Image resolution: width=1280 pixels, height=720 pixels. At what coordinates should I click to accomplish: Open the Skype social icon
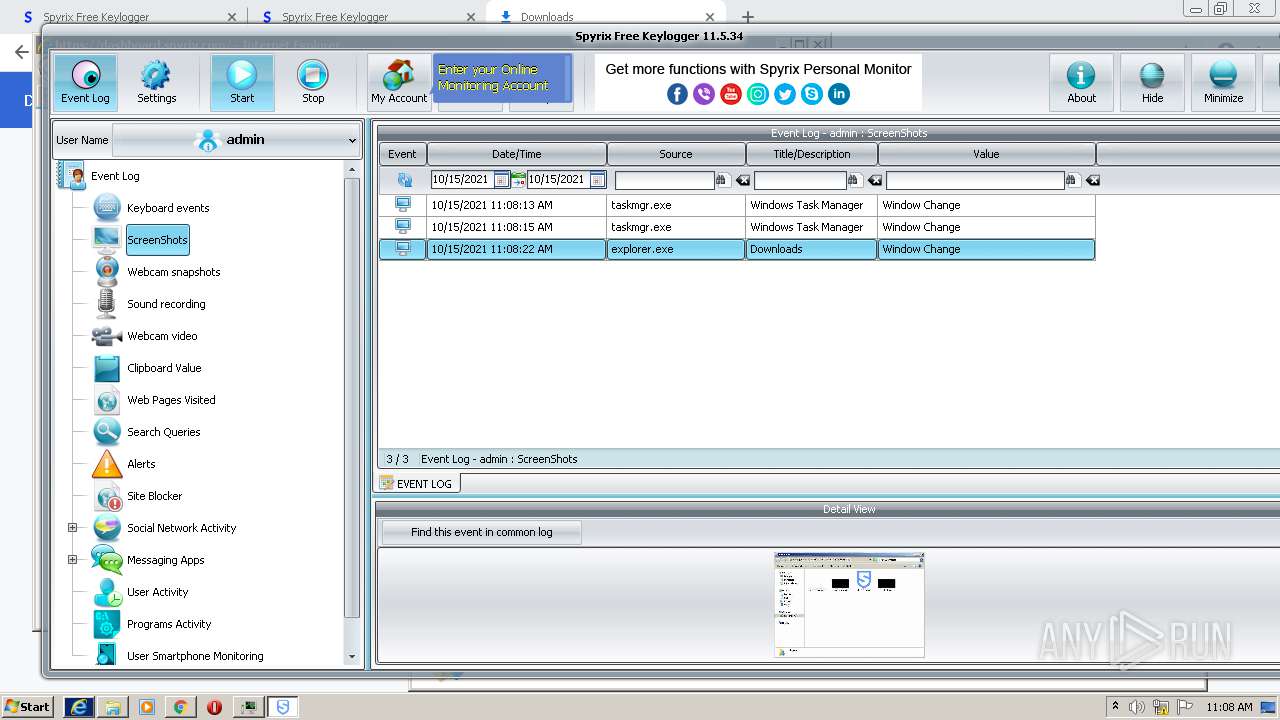tap(812, 94)
